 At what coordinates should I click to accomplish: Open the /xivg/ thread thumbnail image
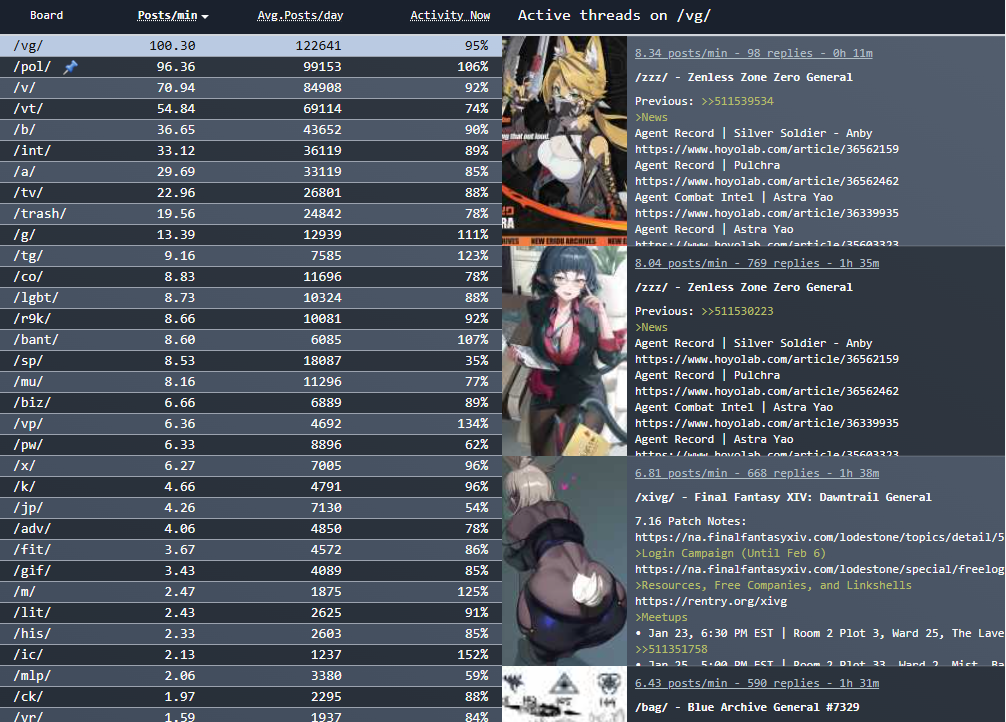tap(565, 561)
